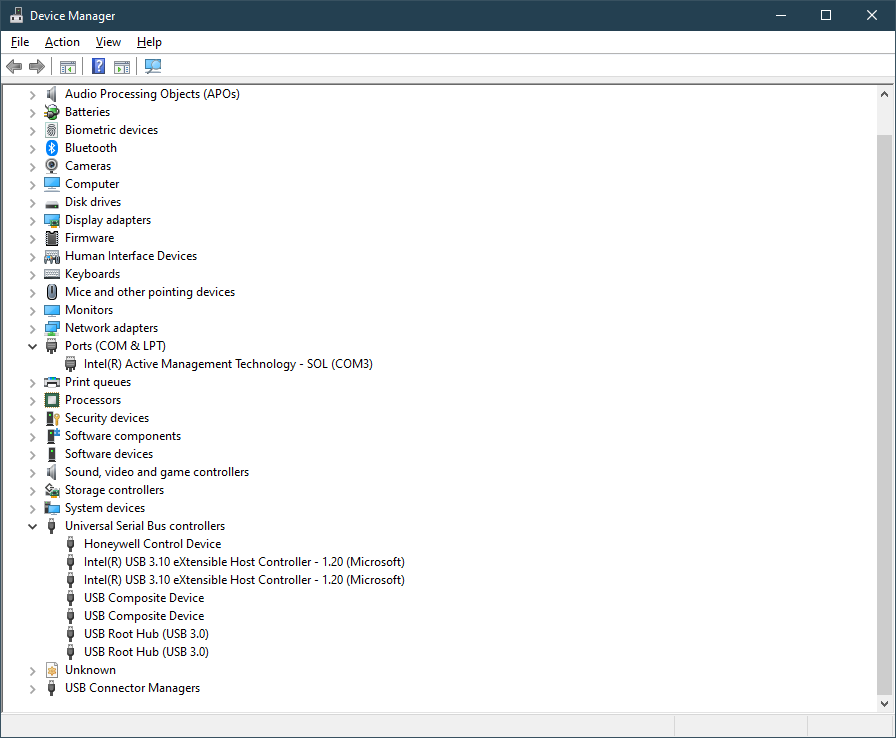This screenshot has height=738, width=896.
Task: Click the scrollbar down arrow
Action: click(x=884, y=703)
